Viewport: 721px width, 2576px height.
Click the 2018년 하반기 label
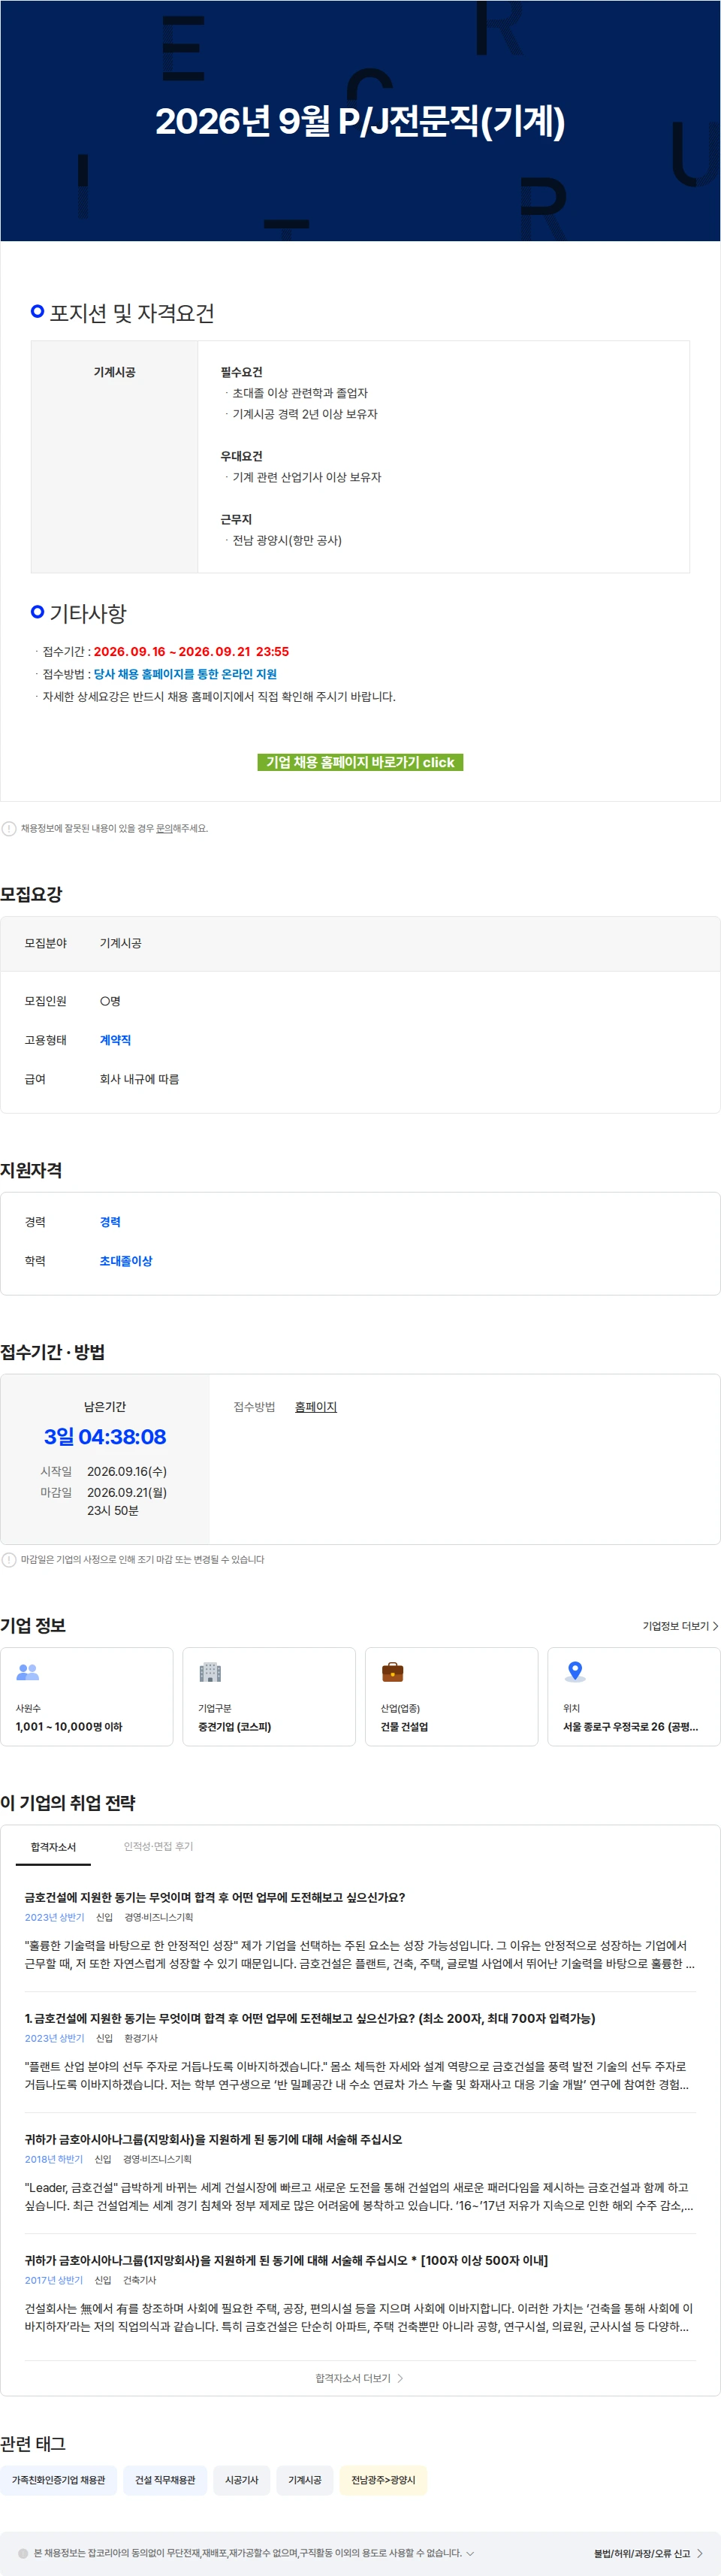point(54,2159)
